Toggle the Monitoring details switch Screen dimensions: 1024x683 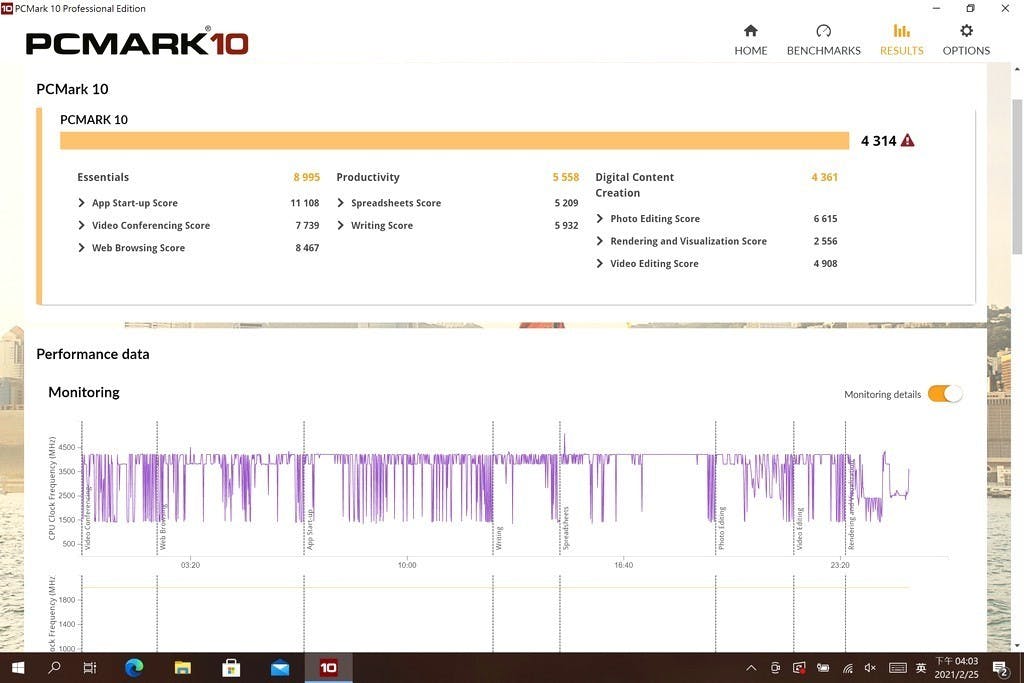coord(945,394)
